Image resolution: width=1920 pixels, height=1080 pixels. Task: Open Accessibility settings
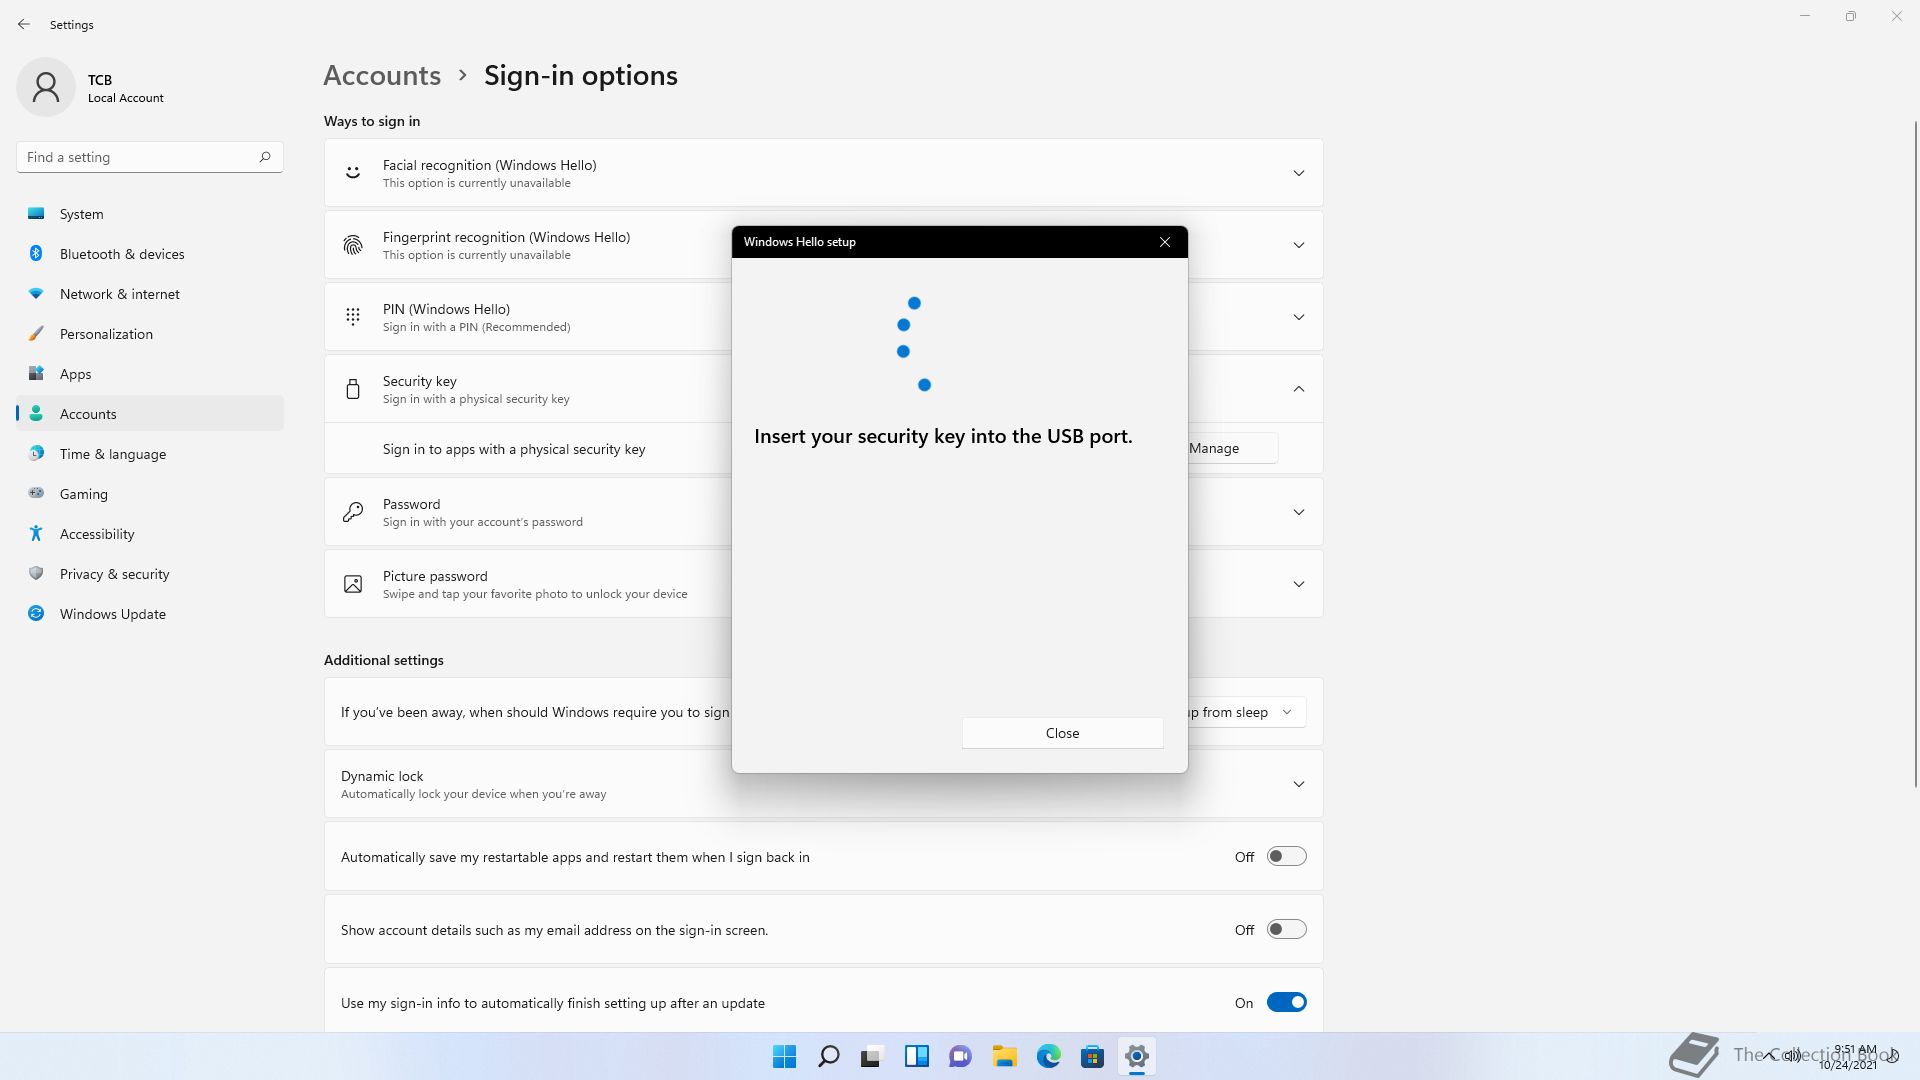[150, 534]
